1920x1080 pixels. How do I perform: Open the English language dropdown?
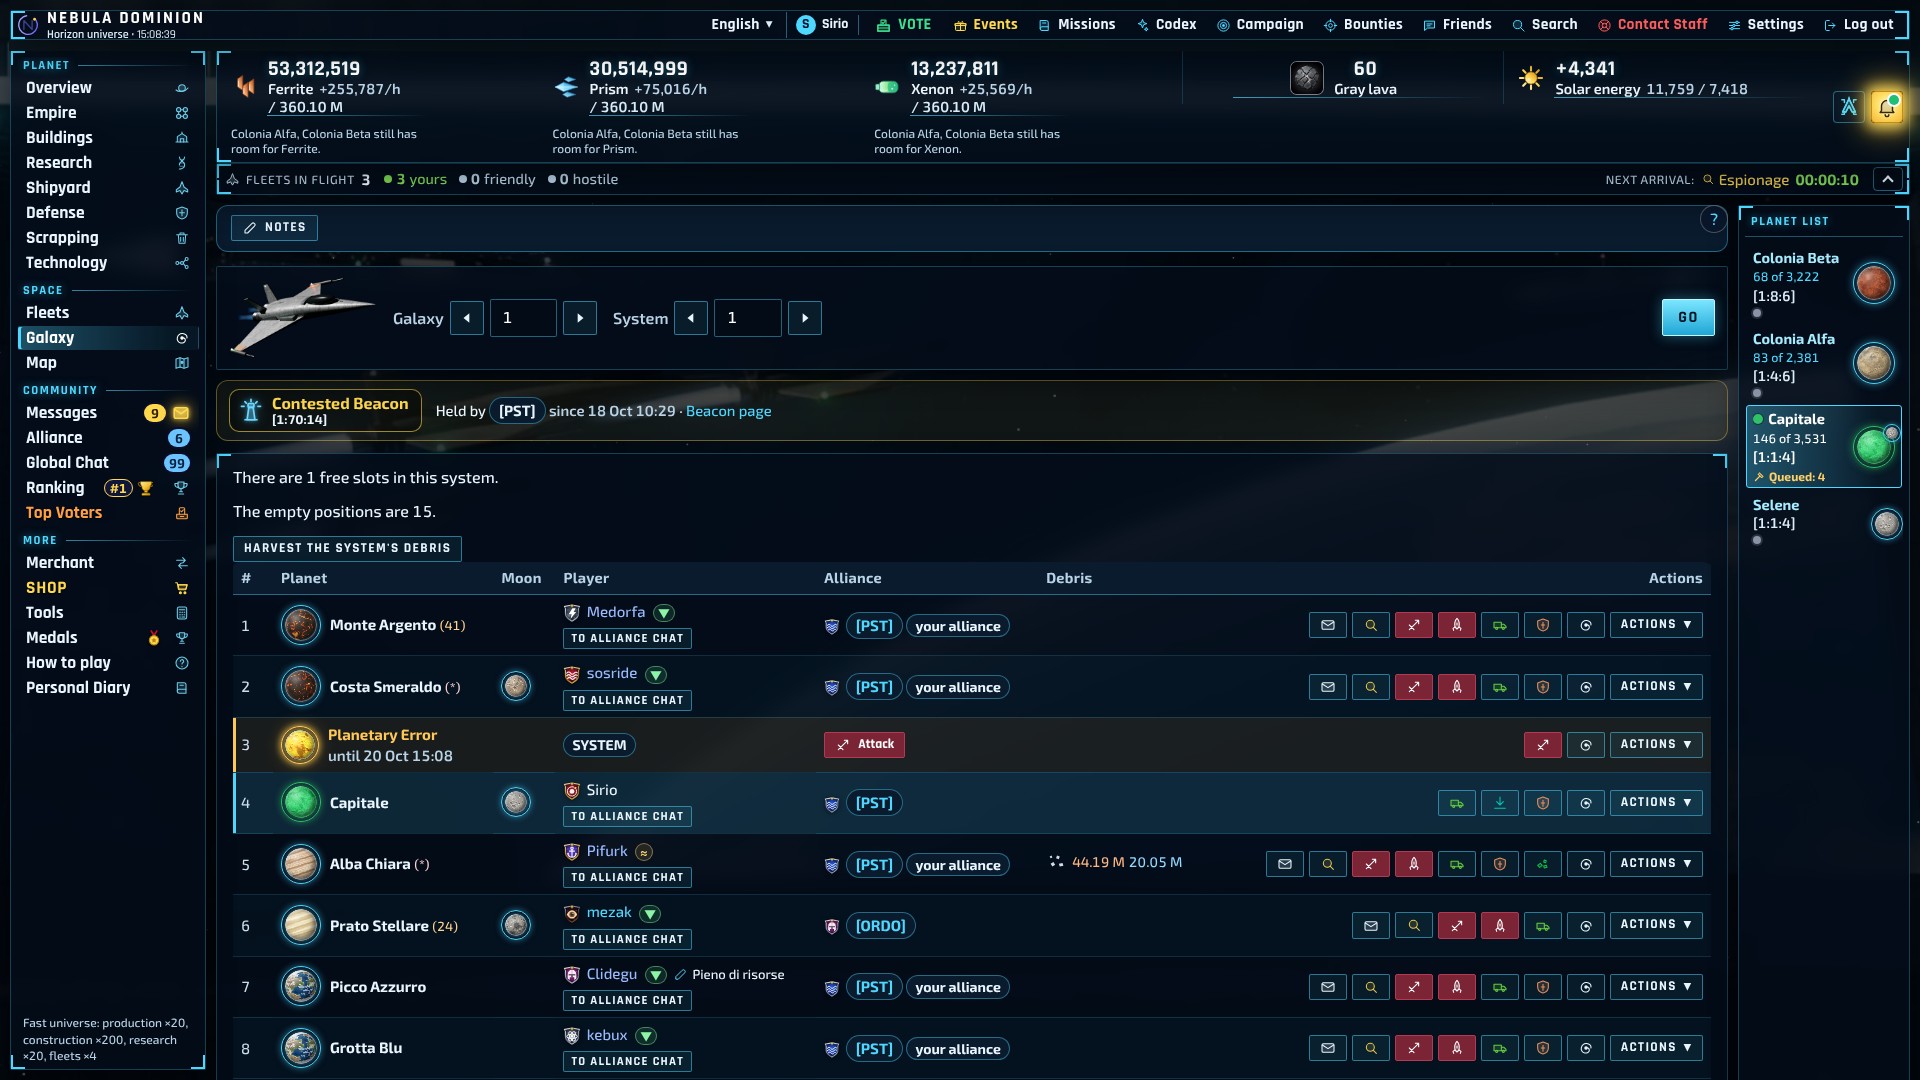(742, 24)
